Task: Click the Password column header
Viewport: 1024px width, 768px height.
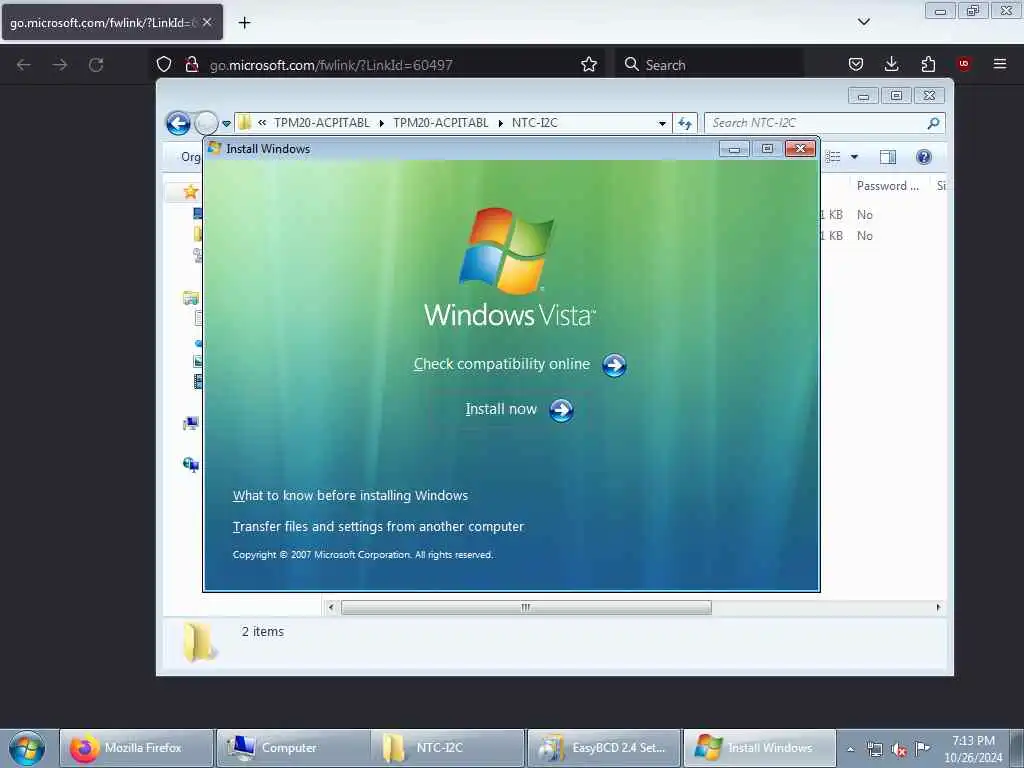Action: coord(888,186)
